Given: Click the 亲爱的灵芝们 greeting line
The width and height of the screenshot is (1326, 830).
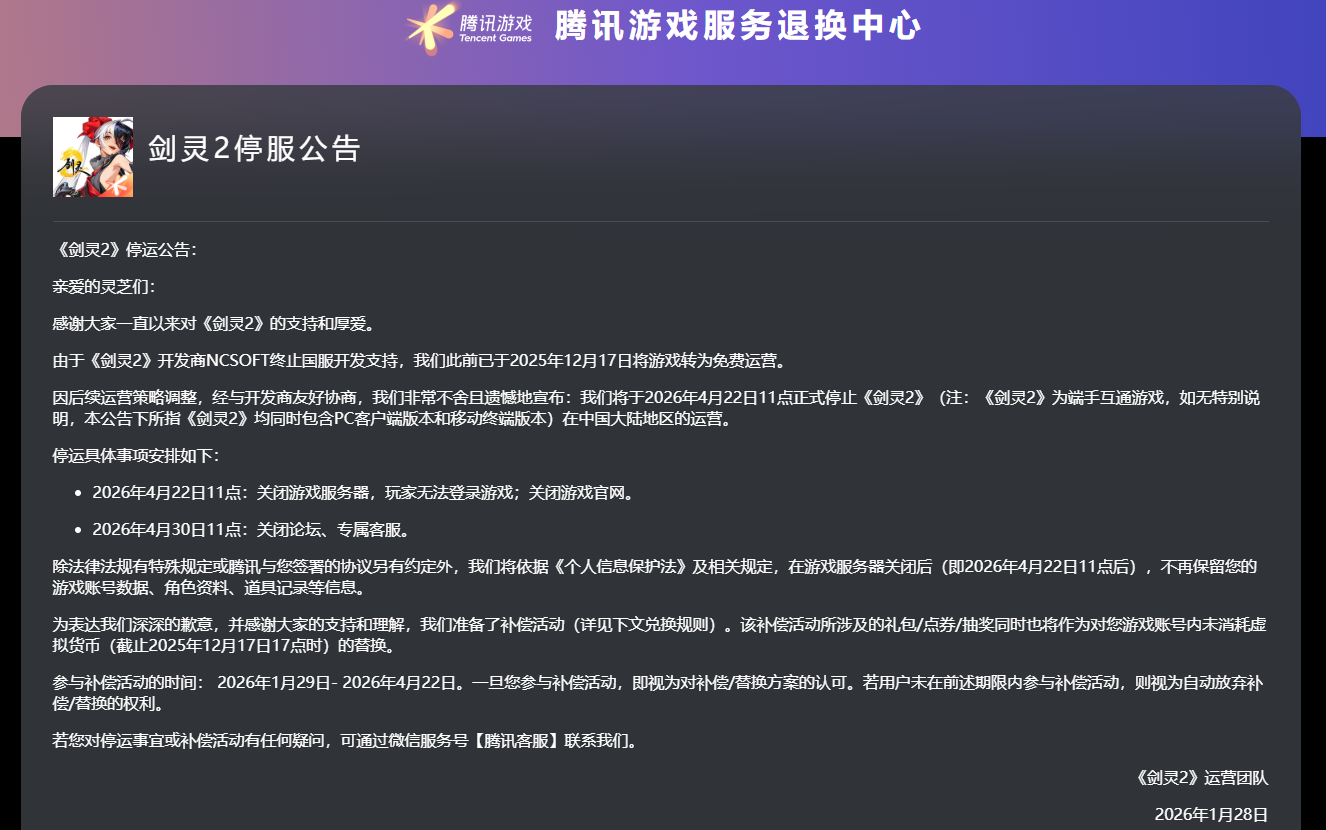Looking at the screenshot, I should pyautogui.click(x=104, y=287).
